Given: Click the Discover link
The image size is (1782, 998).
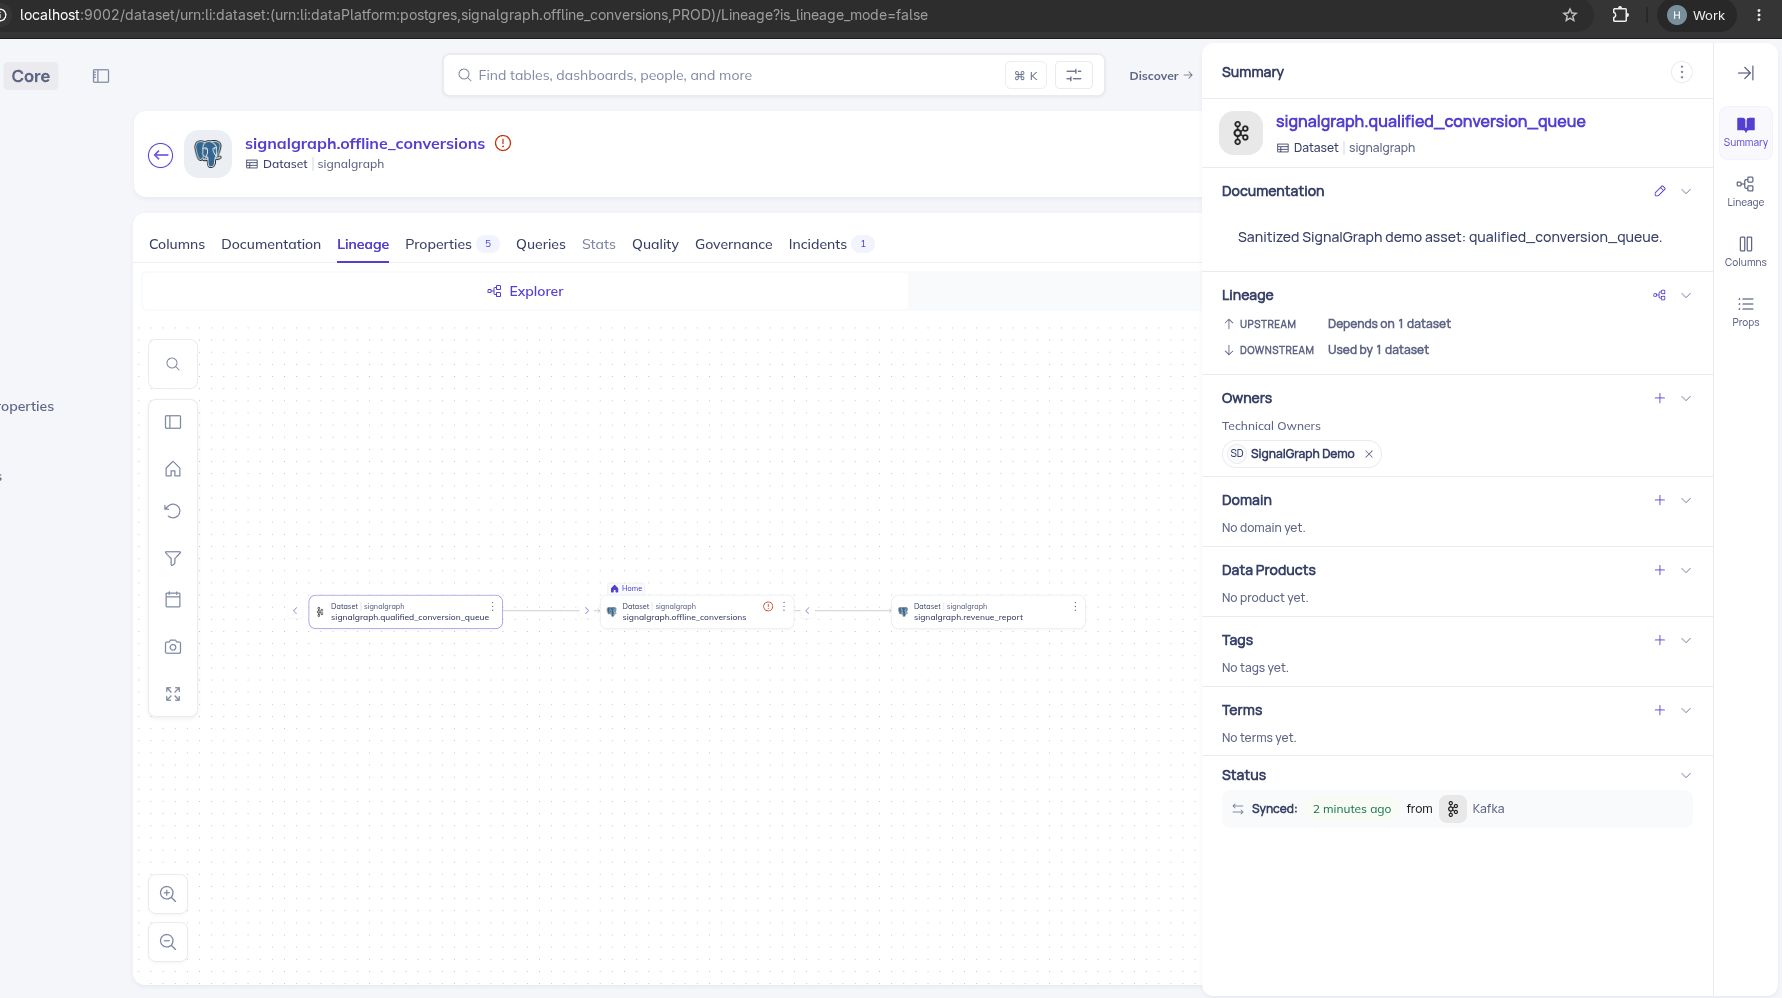Looking at the screenshot, I should (x=1161, y=76).
